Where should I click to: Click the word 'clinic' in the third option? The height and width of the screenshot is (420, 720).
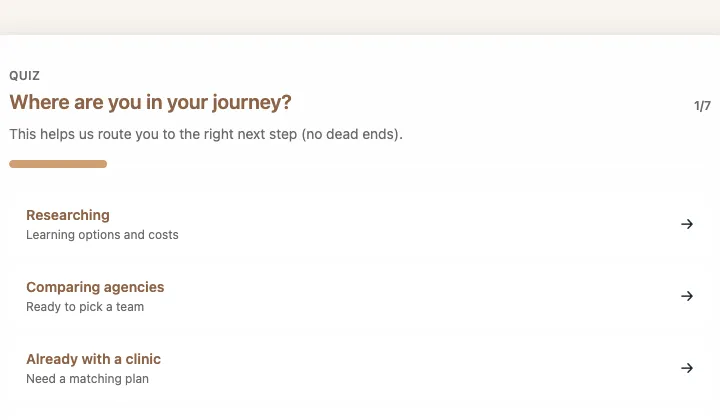pyautogui.click(x=140, y=359)
